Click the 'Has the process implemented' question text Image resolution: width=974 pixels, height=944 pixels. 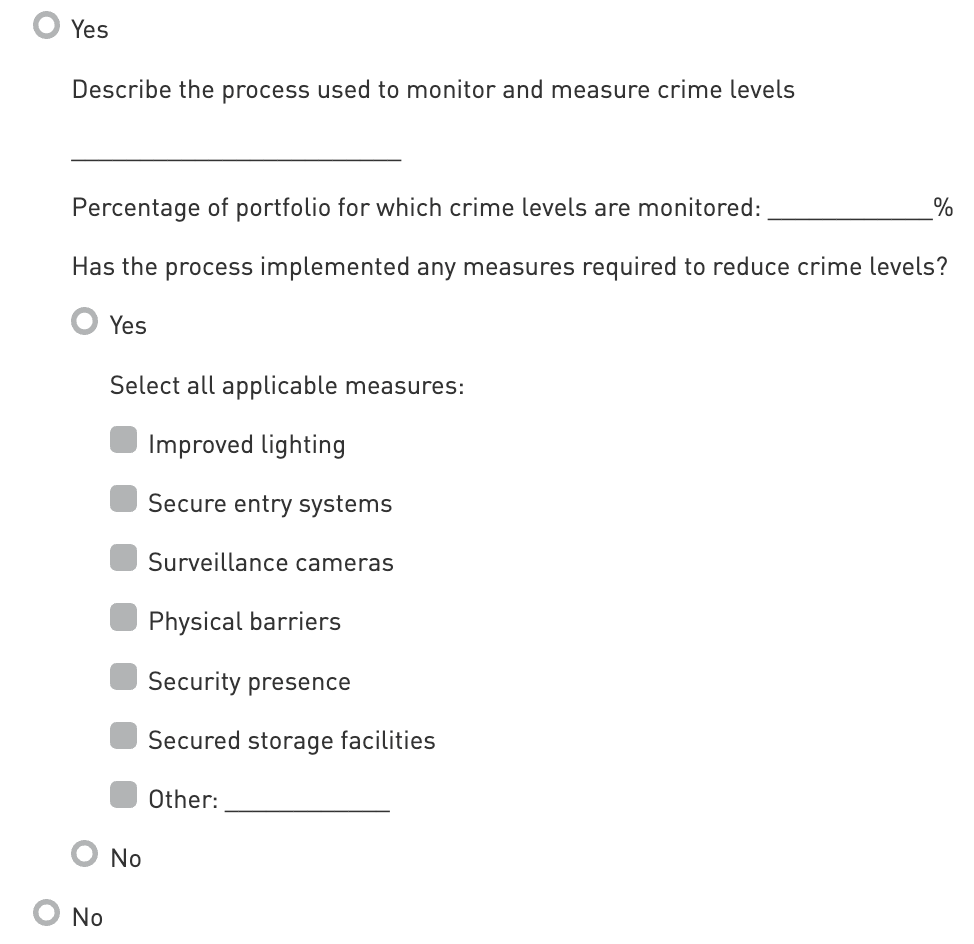click(509, 267)
